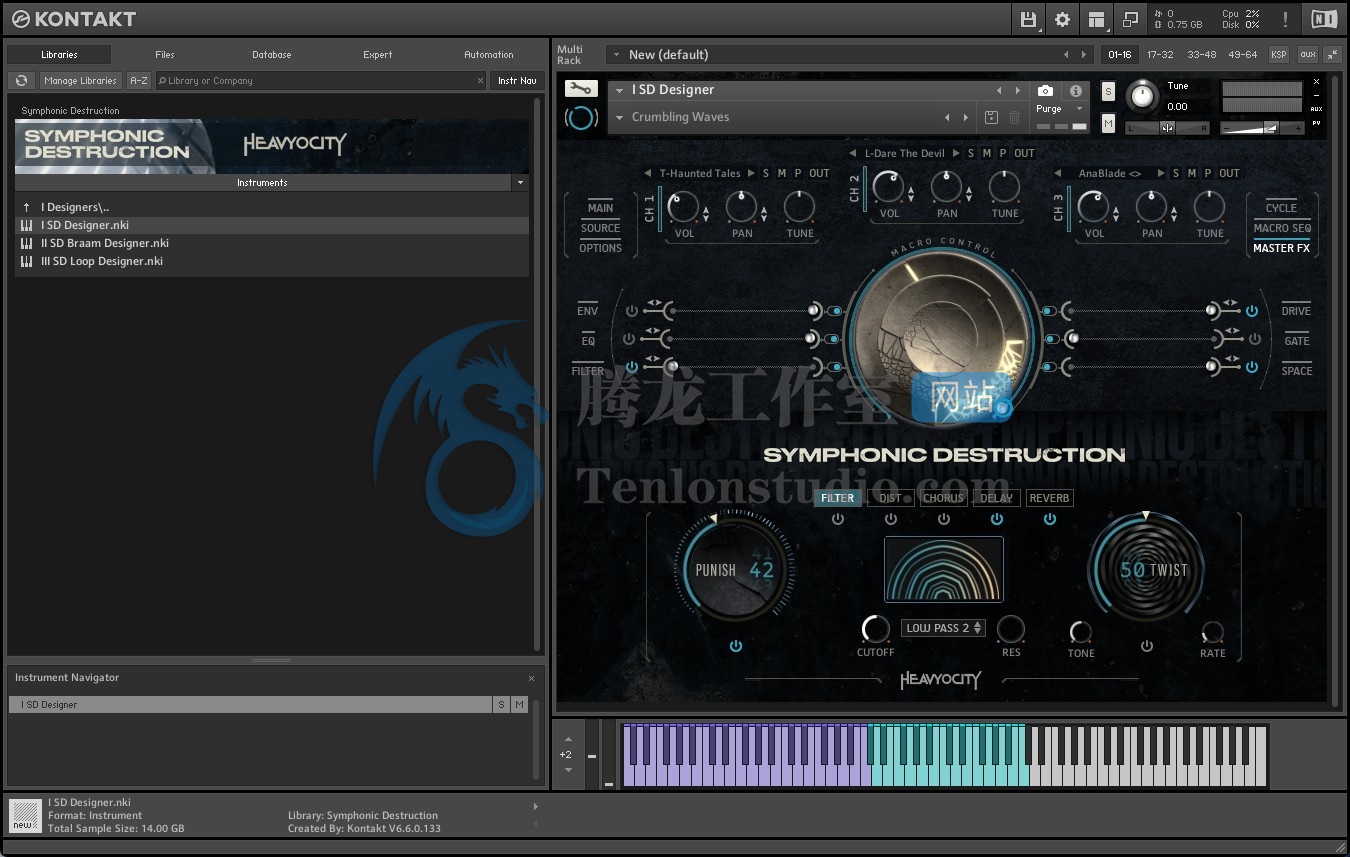Click the Heavyocity logo at panel bottom
The image size is (1350, 857).
(x=941, y=680)
